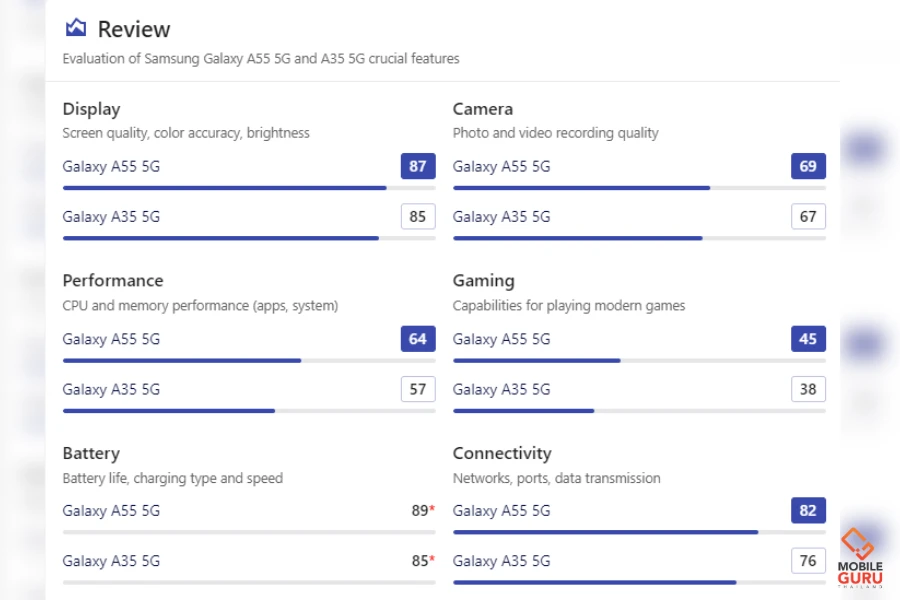900x600 pixels.
Task: Click the Galaxy A35 Camera score 67
Action: tap(808, 216)
